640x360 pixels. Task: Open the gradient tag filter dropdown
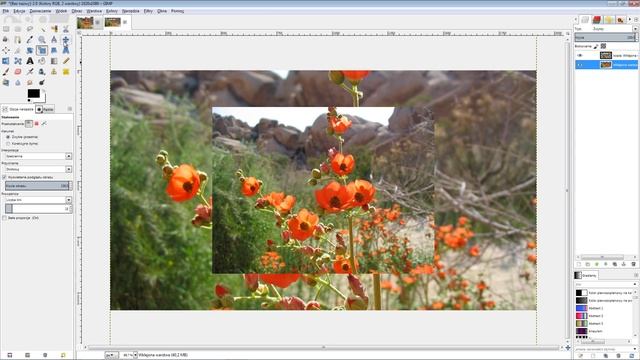coord(635,284)
